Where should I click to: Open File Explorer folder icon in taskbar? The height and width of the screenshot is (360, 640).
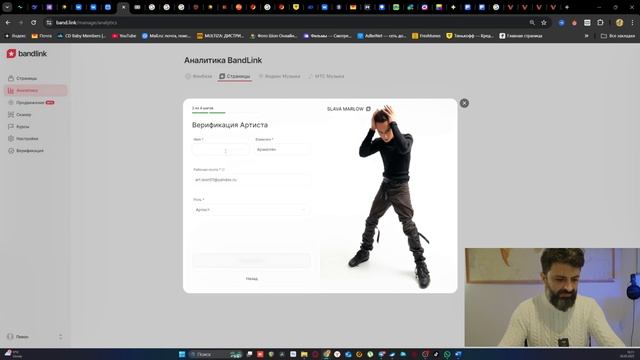click(304, 354)
